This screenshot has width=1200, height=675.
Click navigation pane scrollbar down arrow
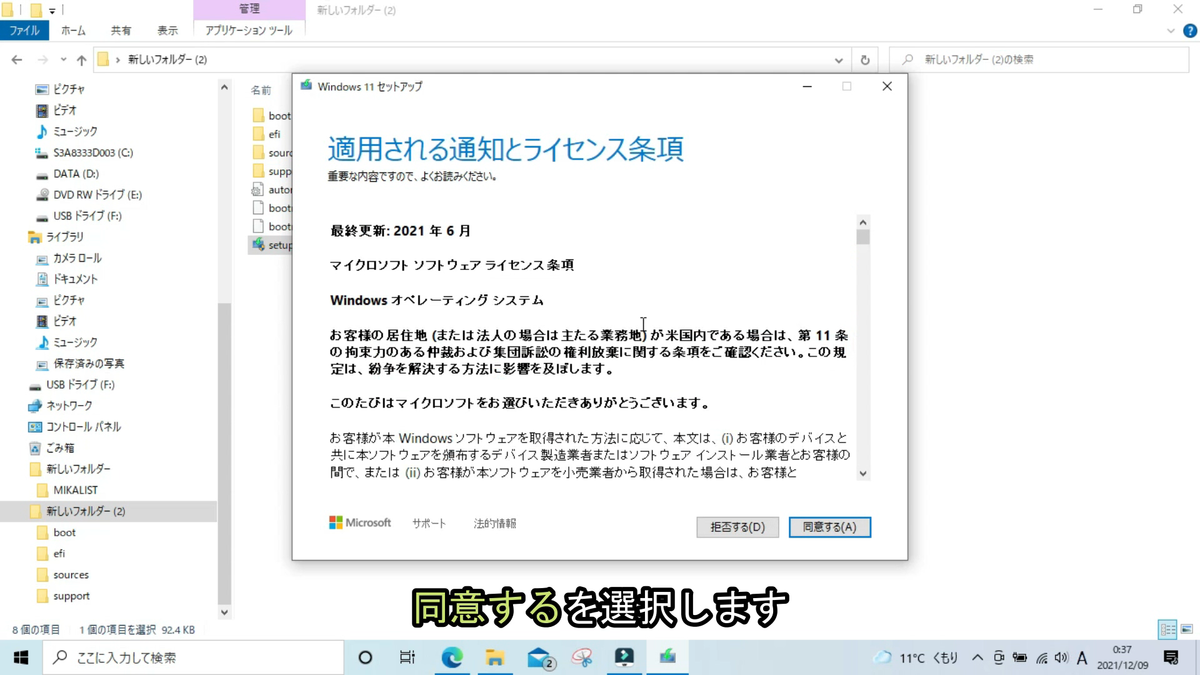click(x=224, y=612)
